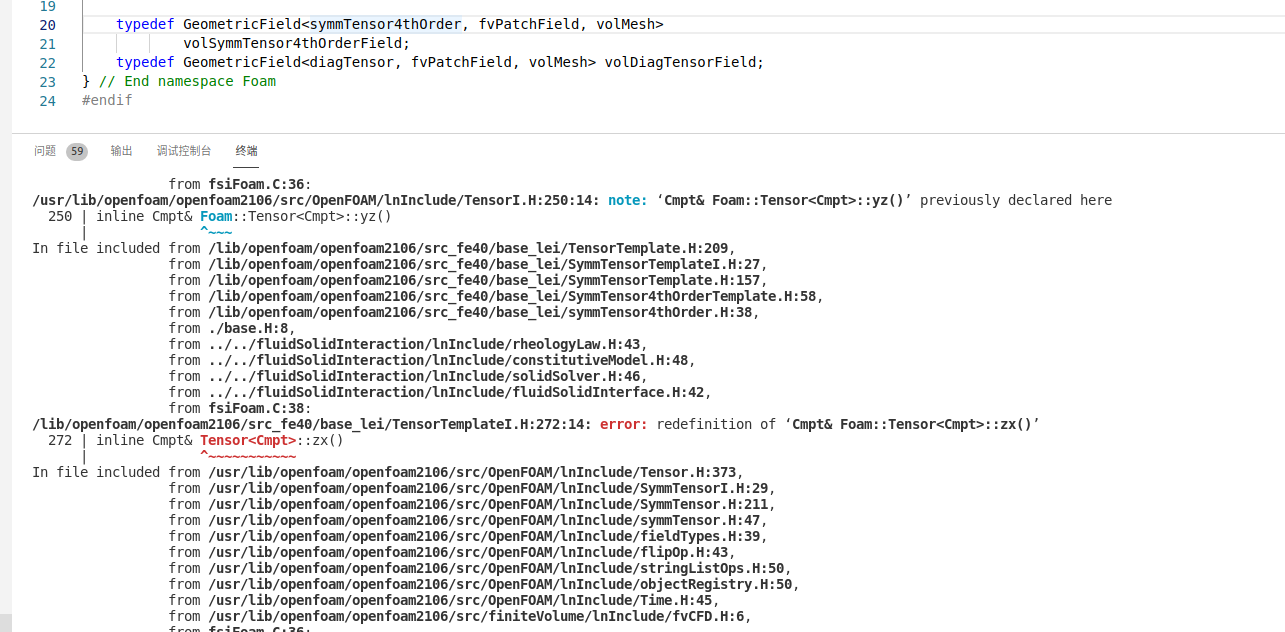The height and width of the screenshot is (632, 1285).
Task: Click the '#endif' directive on line 24
Action: (x=107, y=100)
